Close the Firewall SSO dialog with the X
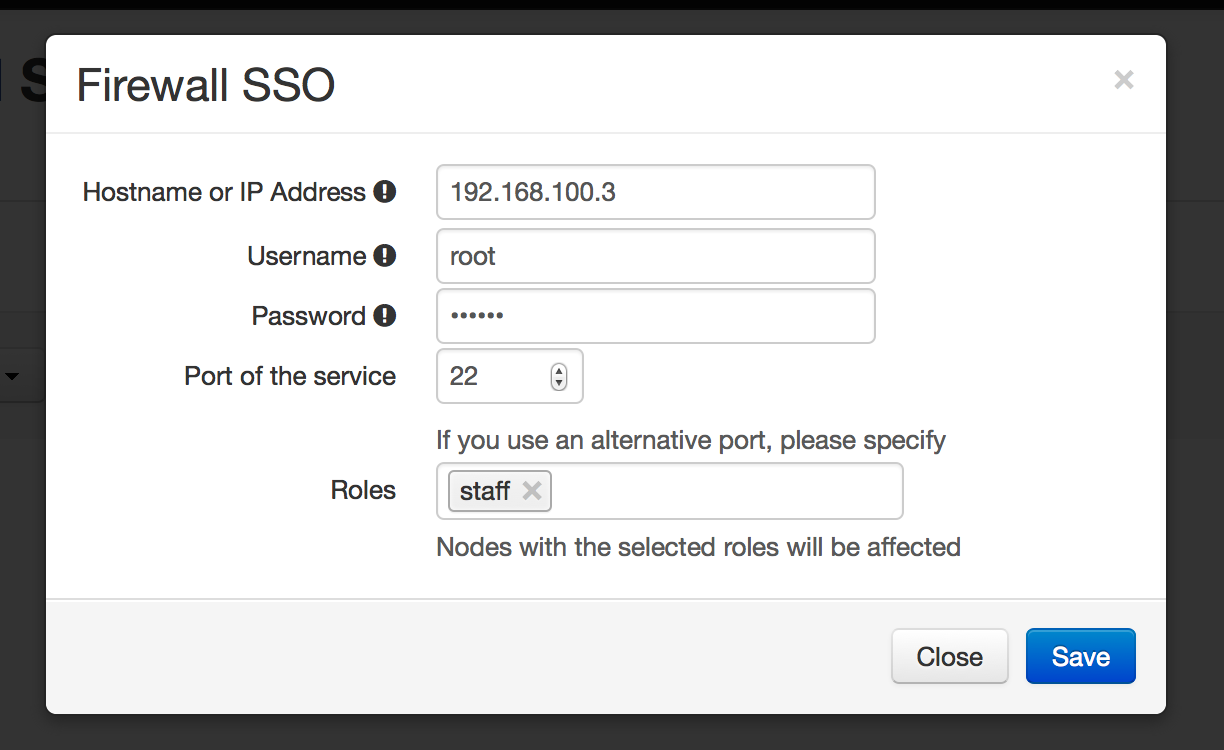The image size is (1224, 750). point(1124,80)
